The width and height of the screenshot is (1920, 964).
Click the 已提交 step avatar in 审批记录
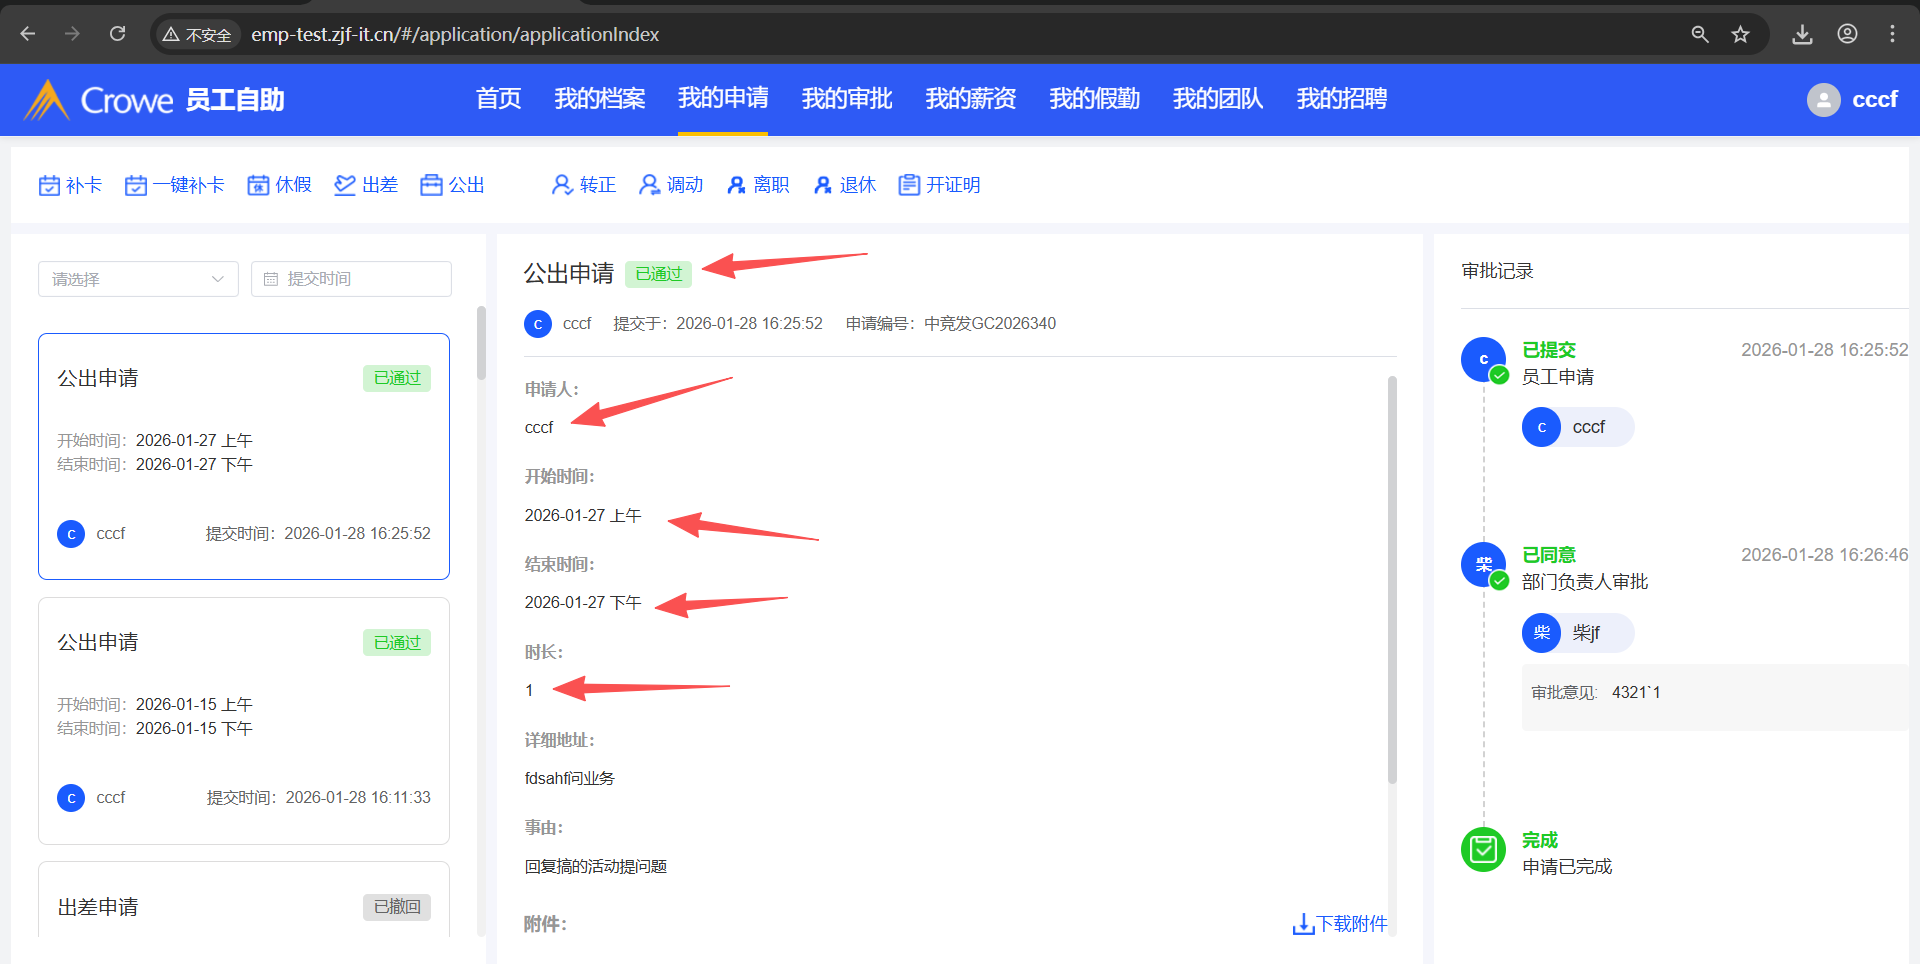(x=1484, y=360)
